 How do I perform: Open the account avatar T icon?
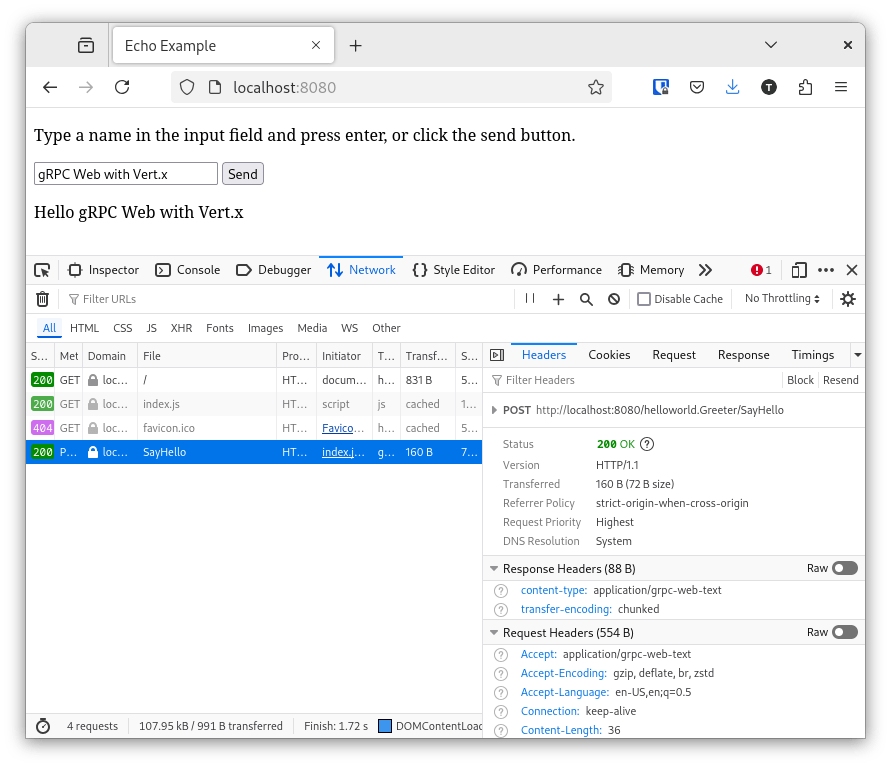click(x=769, y=87)
